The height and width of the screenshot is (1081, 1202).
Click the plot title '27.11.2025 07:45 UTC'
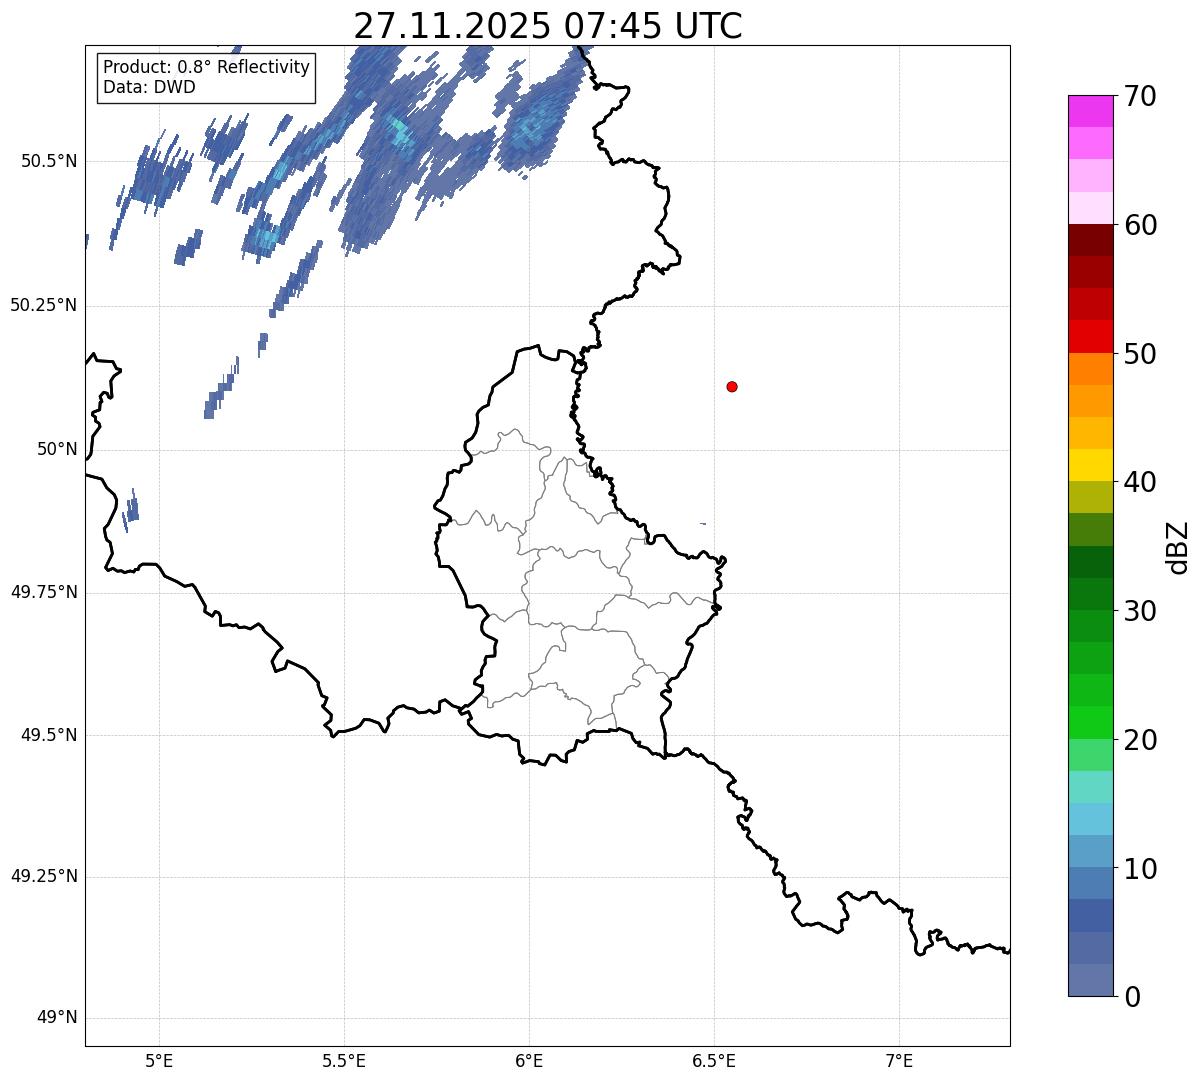tap(548, 26)
